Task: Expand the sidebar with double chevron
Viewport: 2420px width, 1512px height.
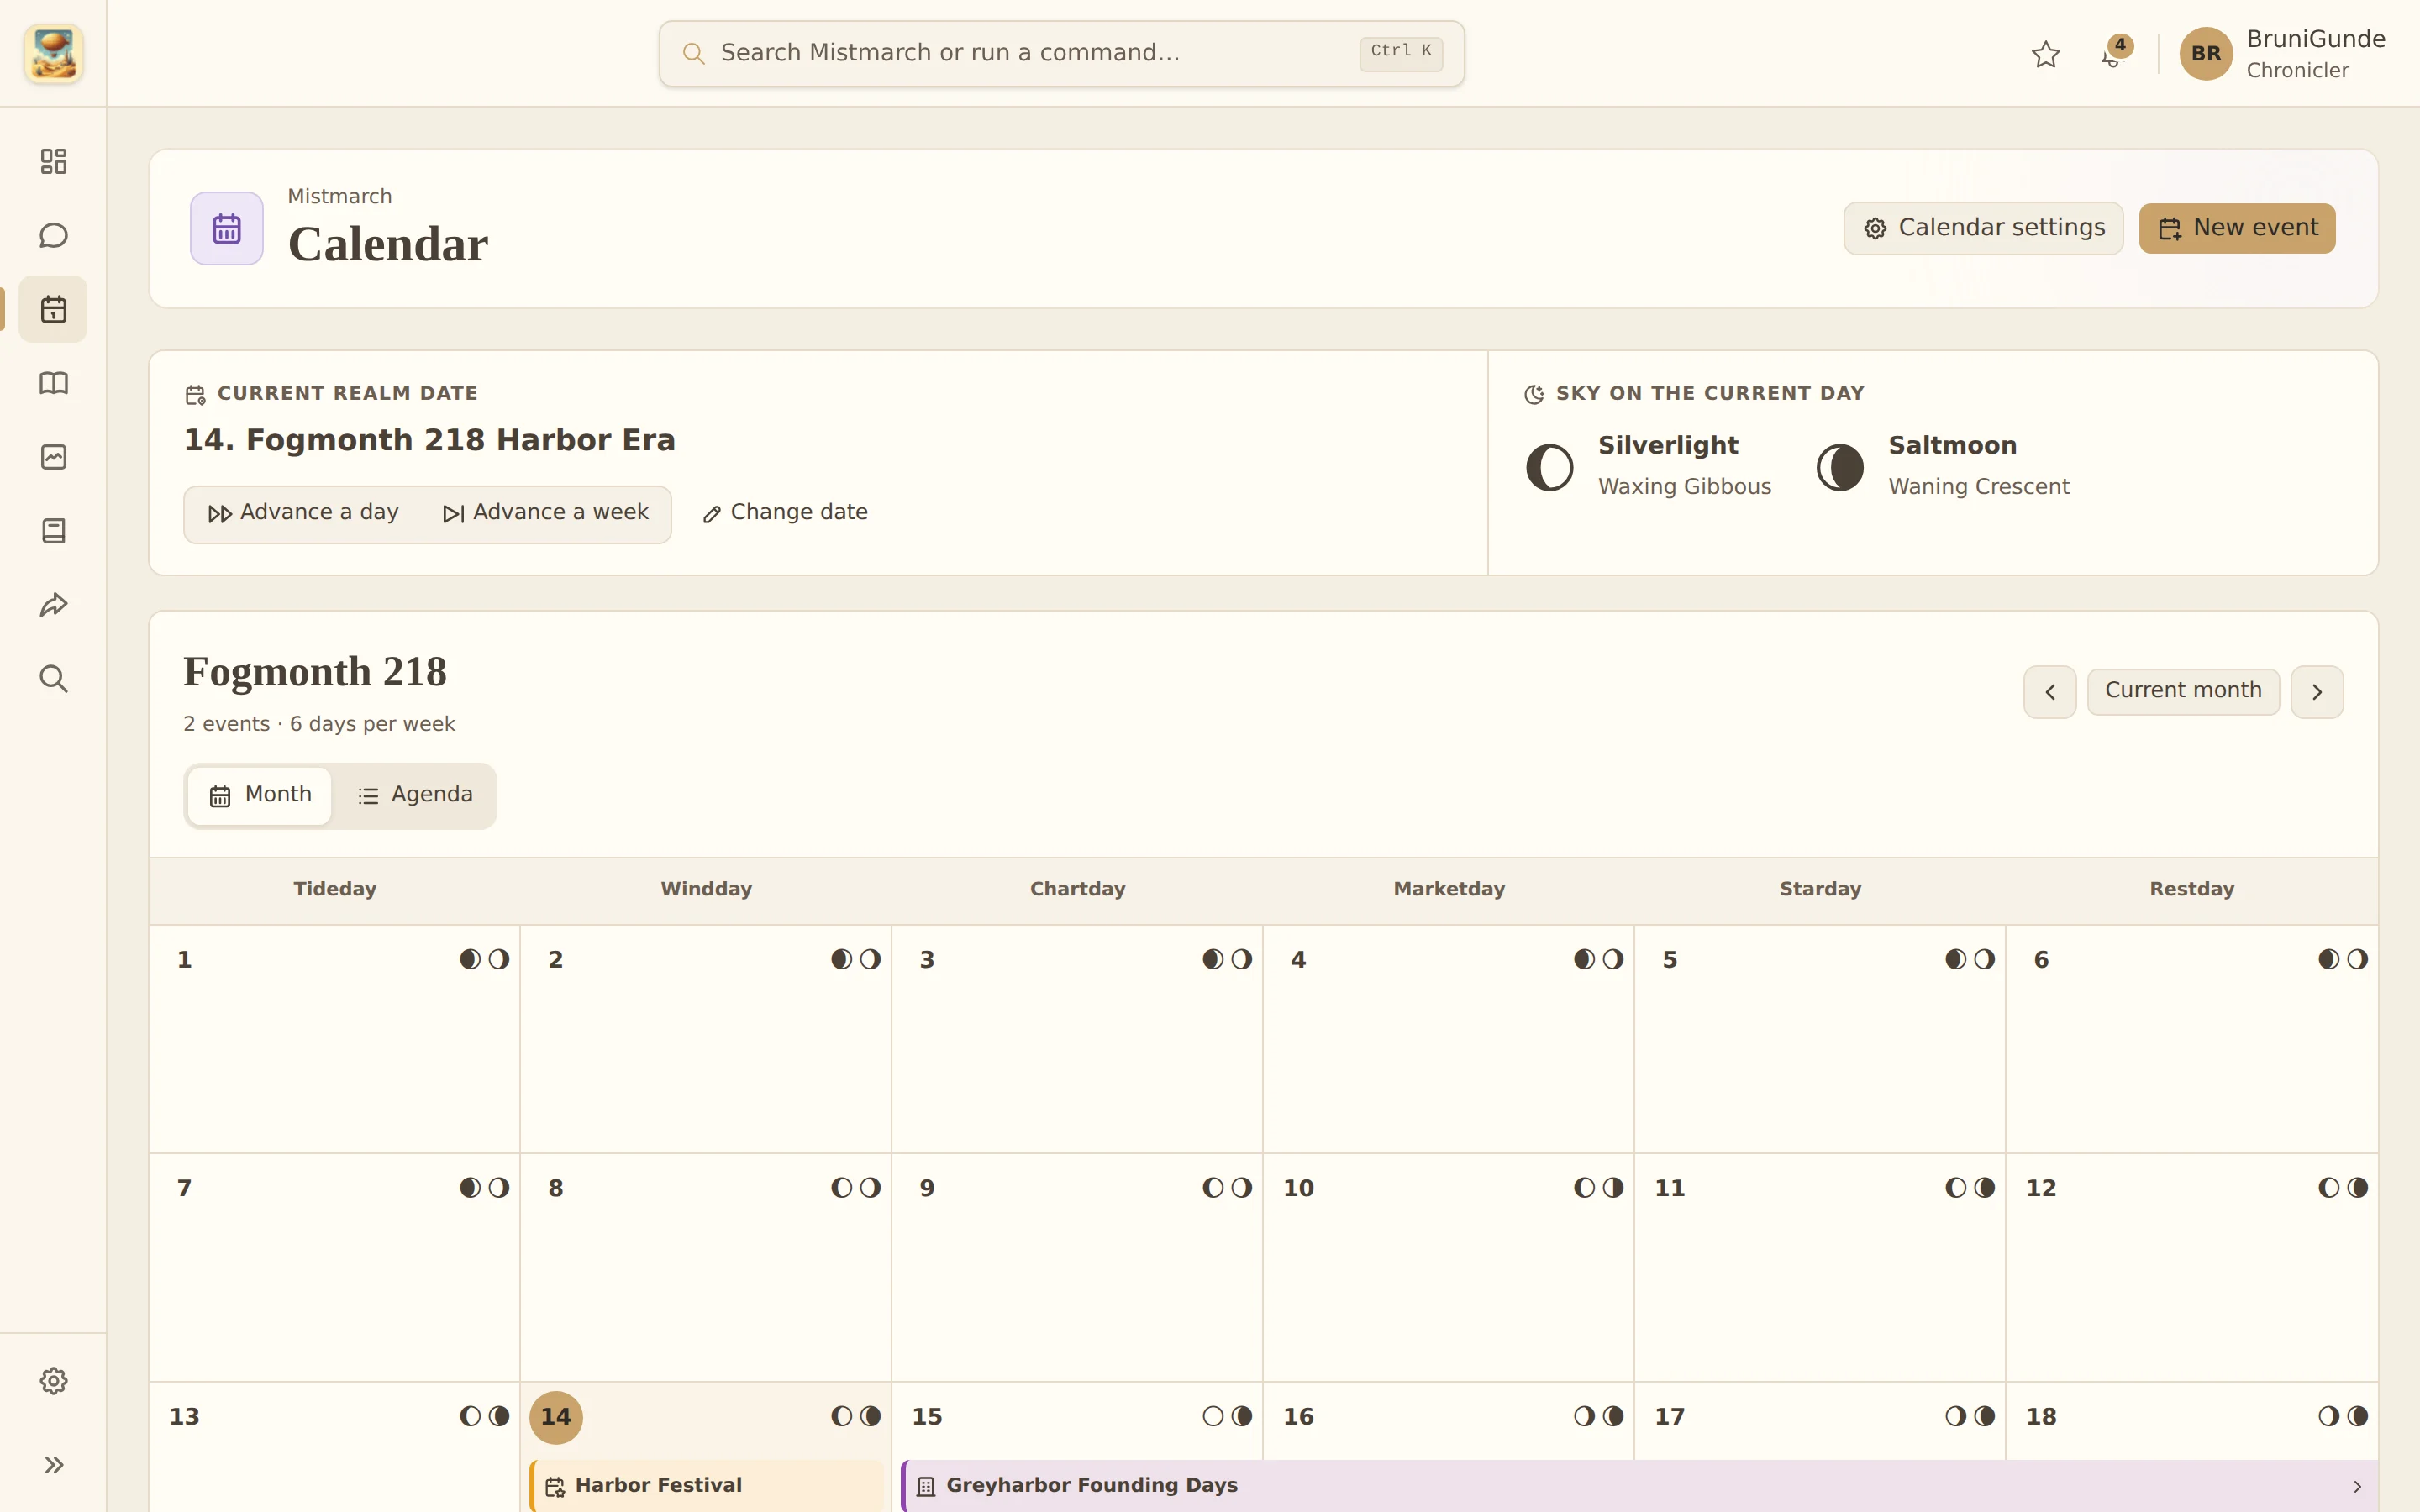Action: click(53, 1465)
